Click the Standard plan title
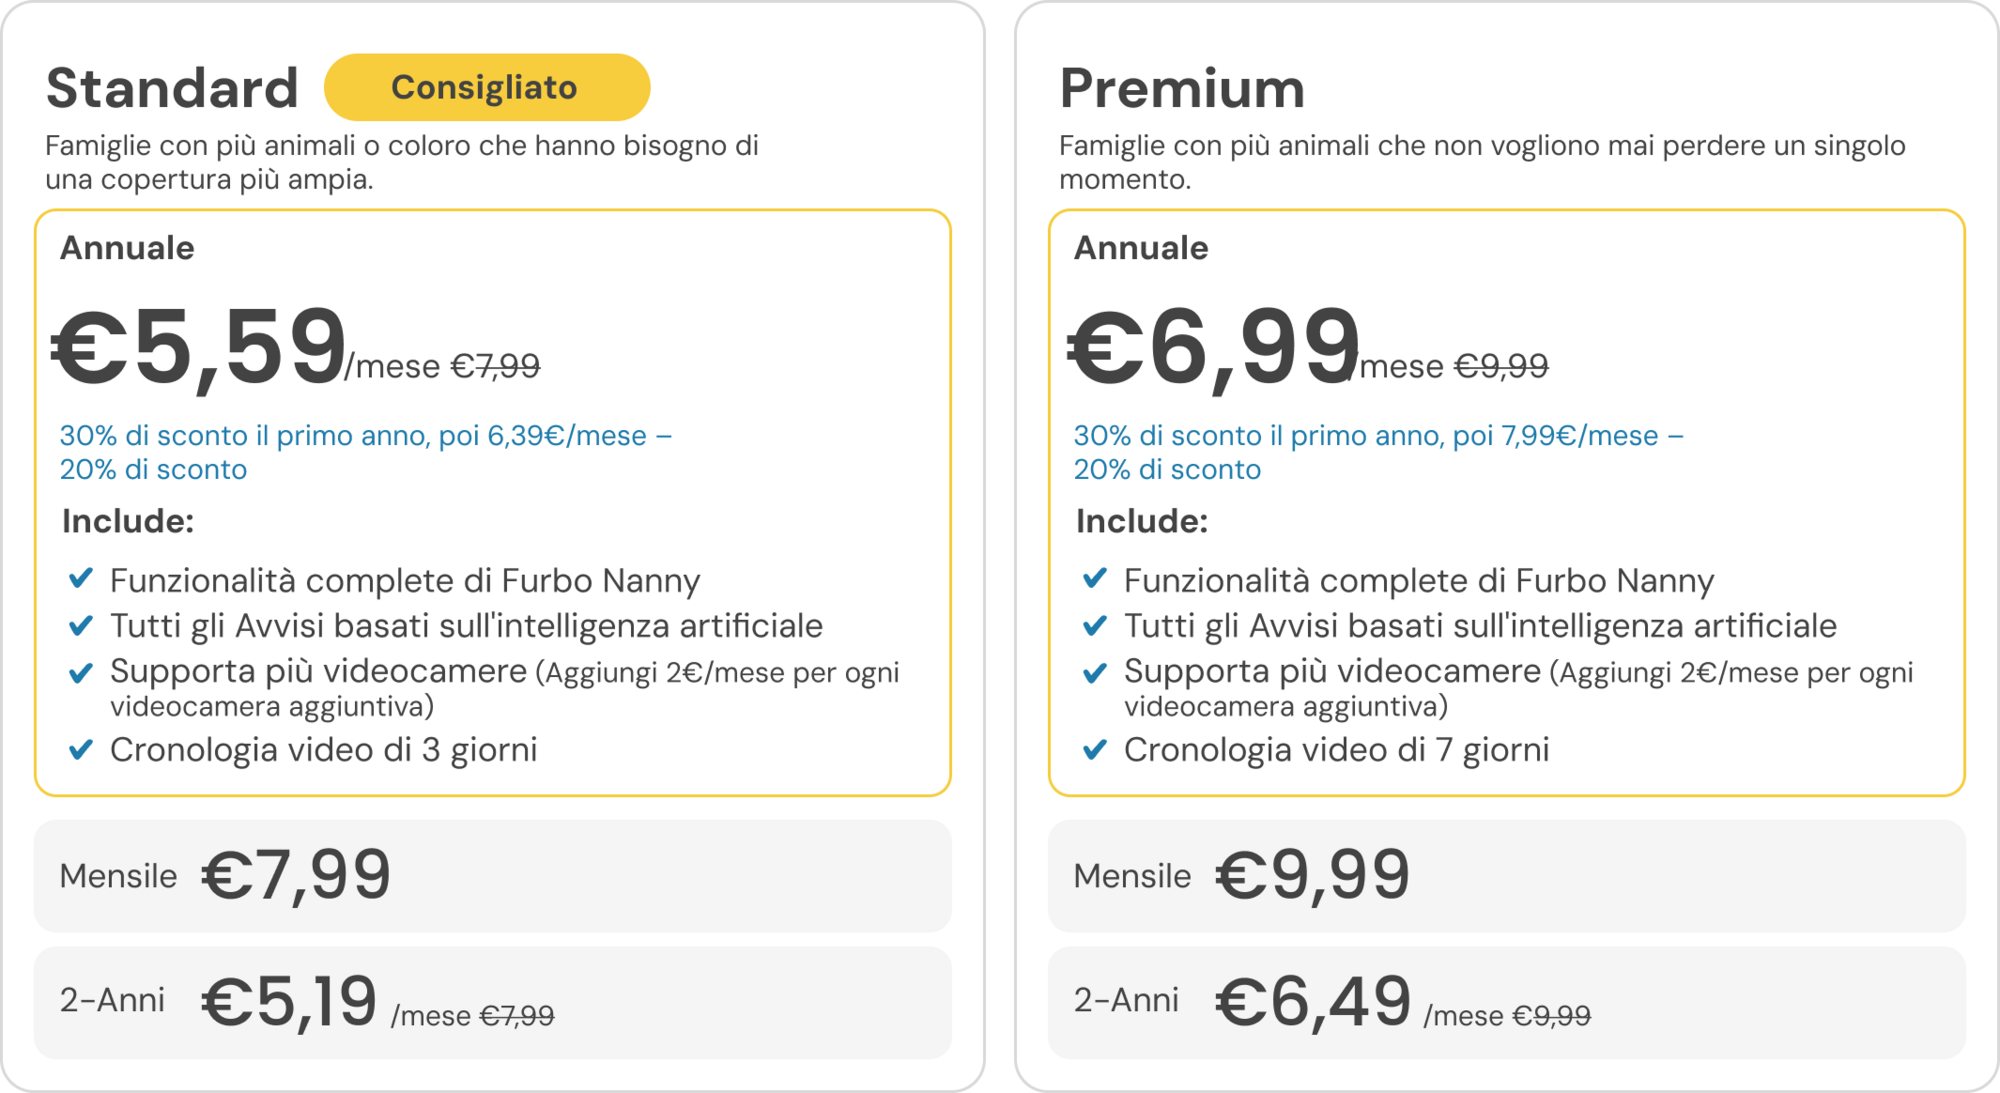 click(172, 88)
